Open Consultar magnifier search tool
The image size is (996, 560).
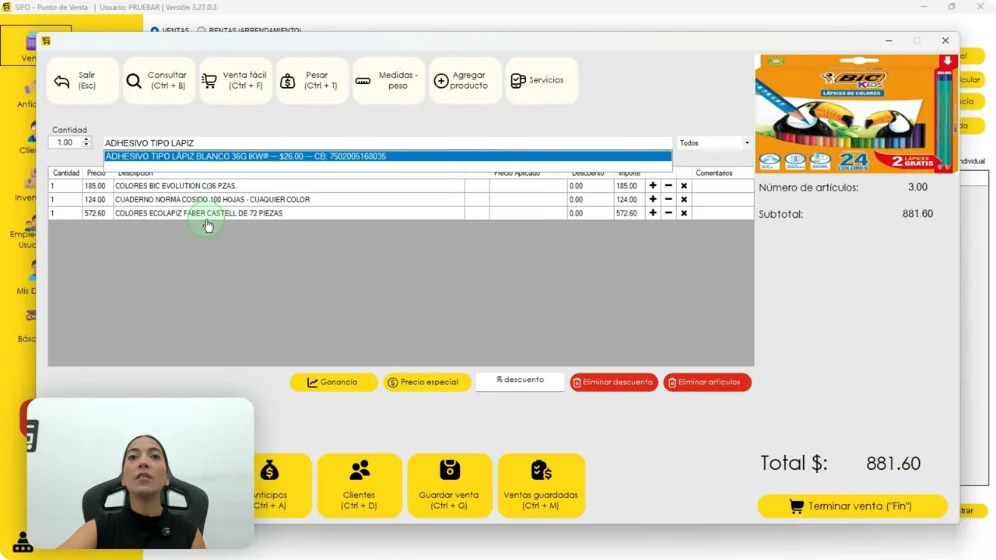159,81
